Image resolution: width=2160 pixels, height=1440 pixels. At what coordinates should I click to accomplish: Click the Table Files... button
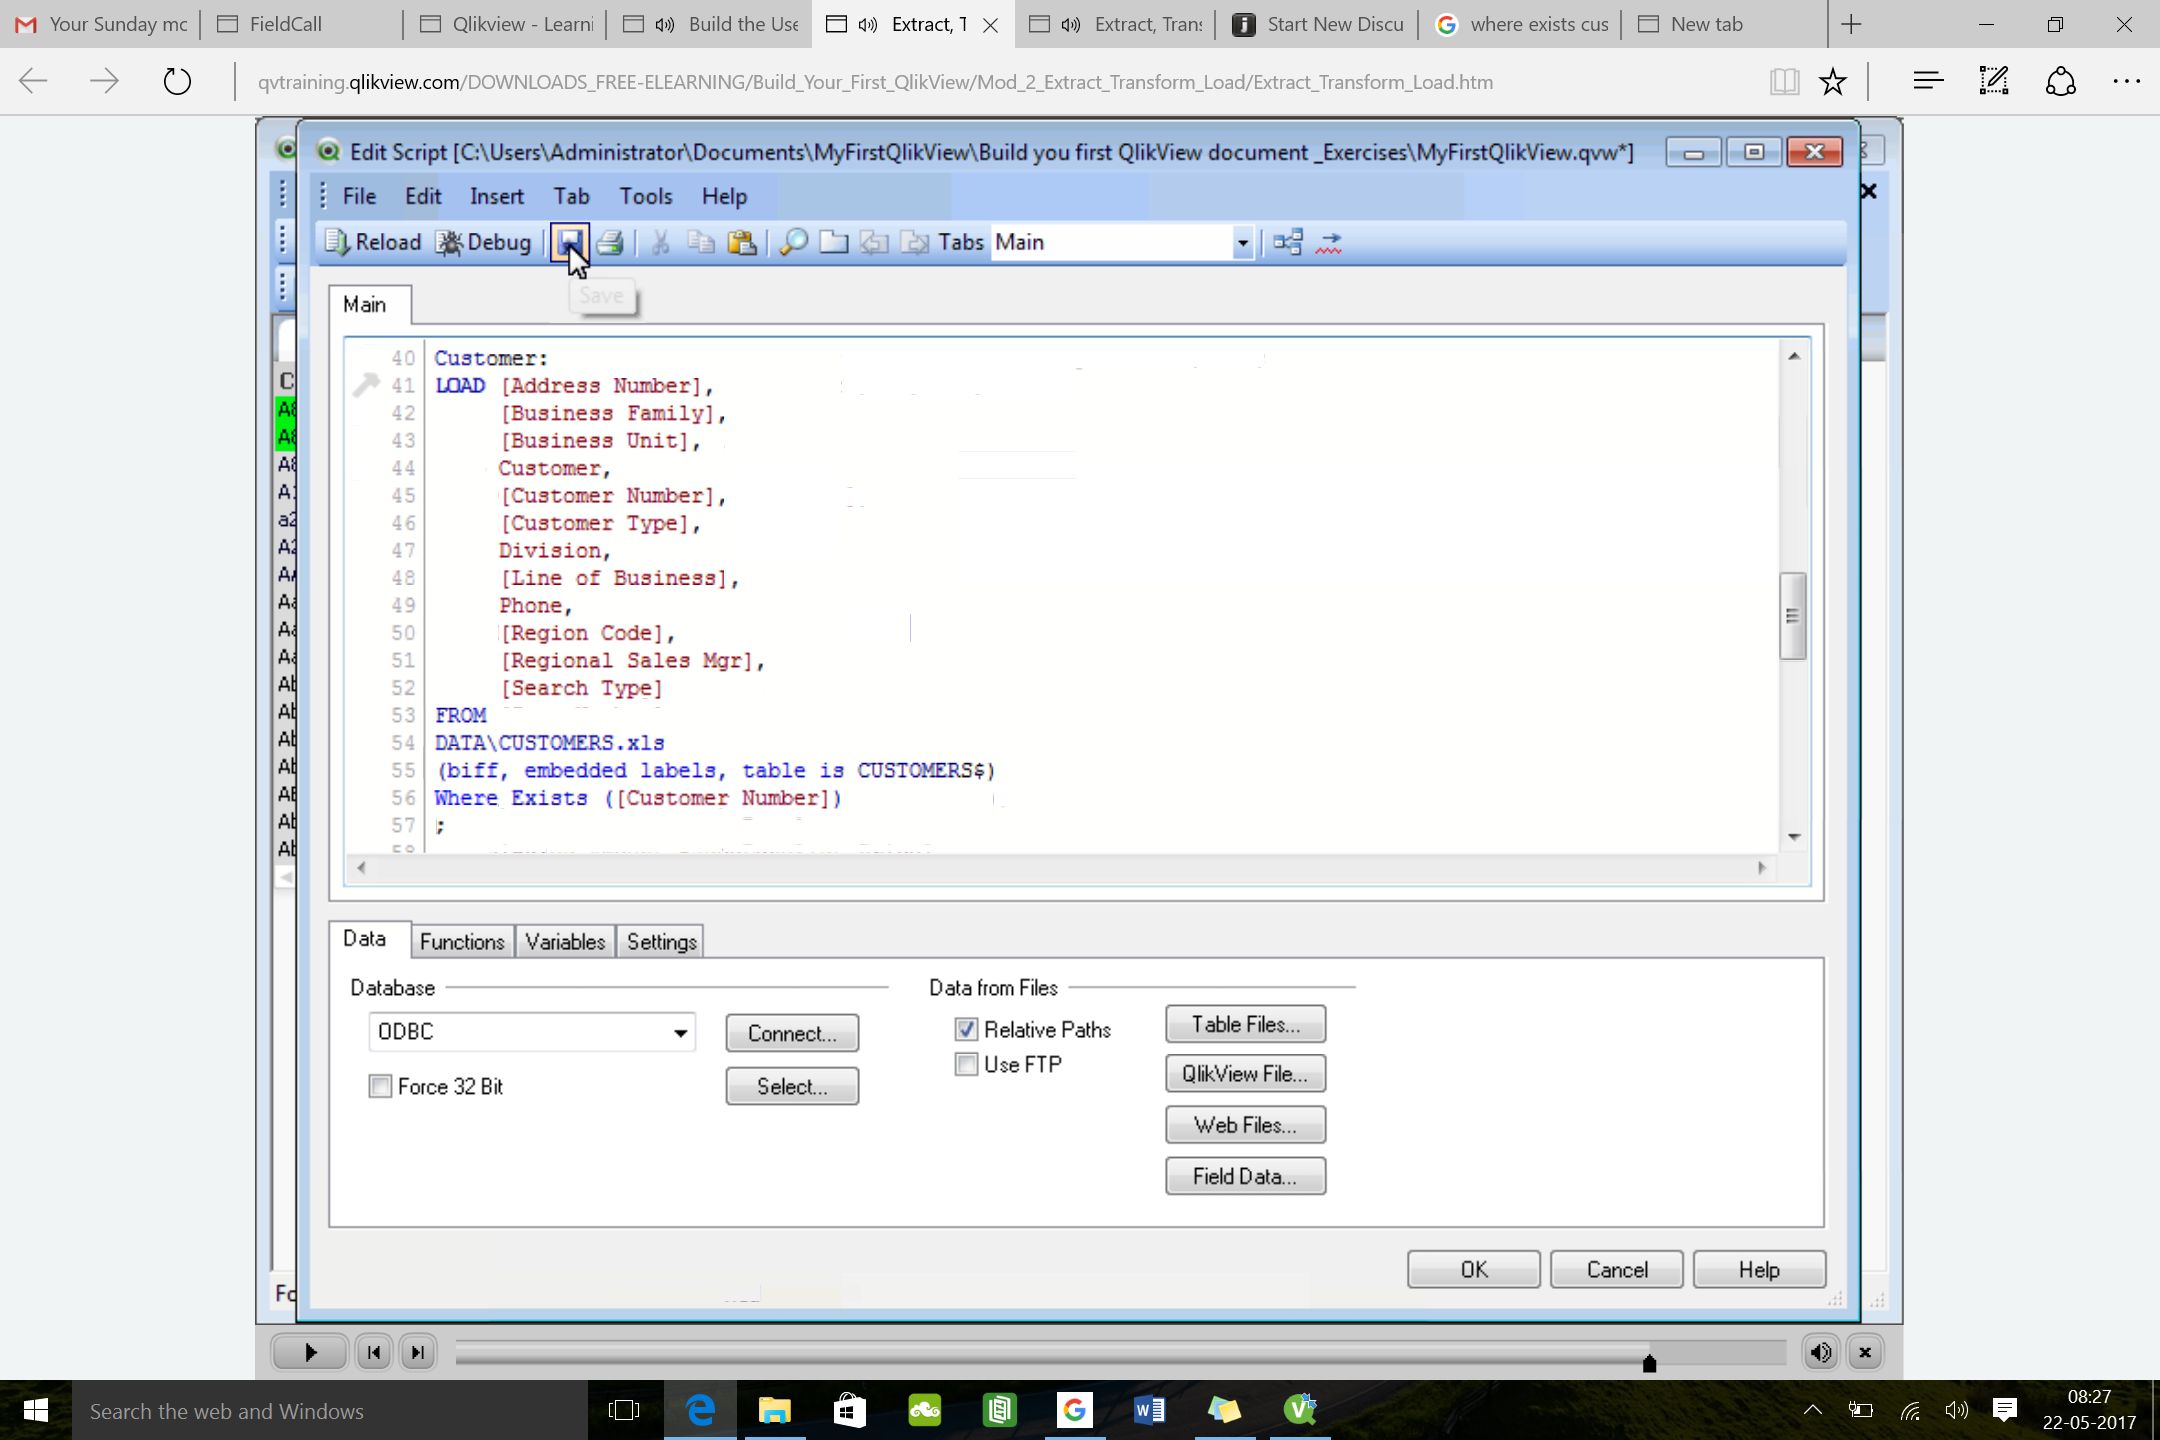pyautogui.click(x=1245, y=1024)
